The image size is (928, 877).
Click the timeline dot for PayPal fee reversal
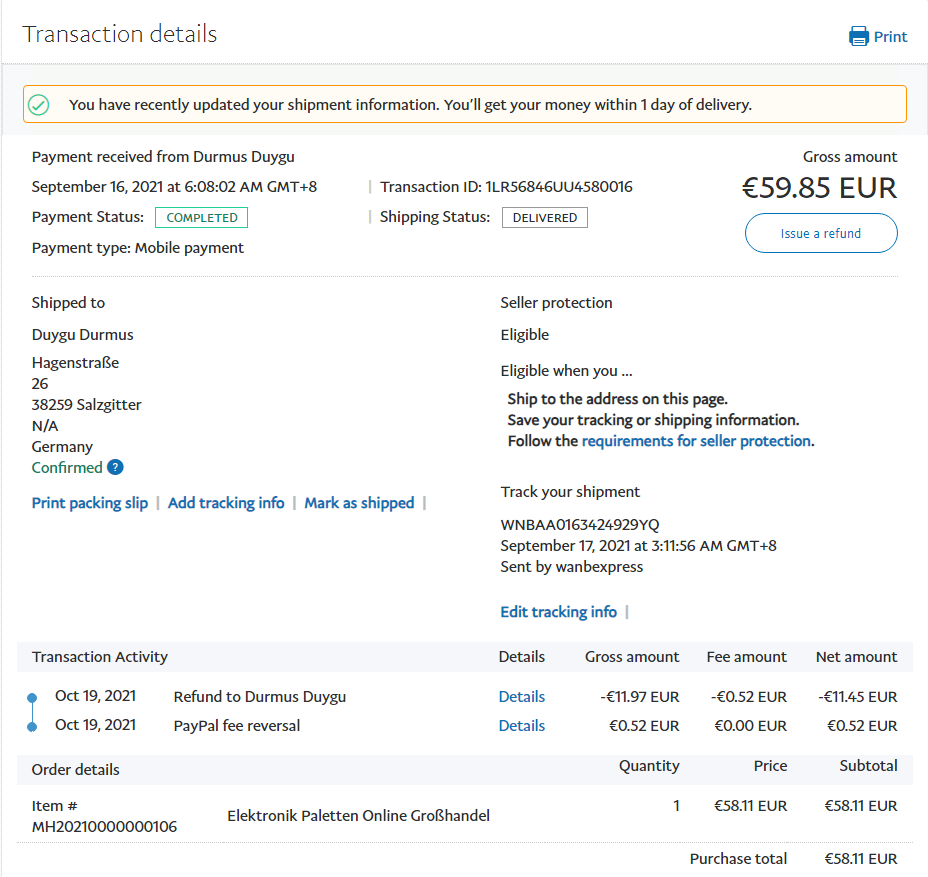click(32, 726)
